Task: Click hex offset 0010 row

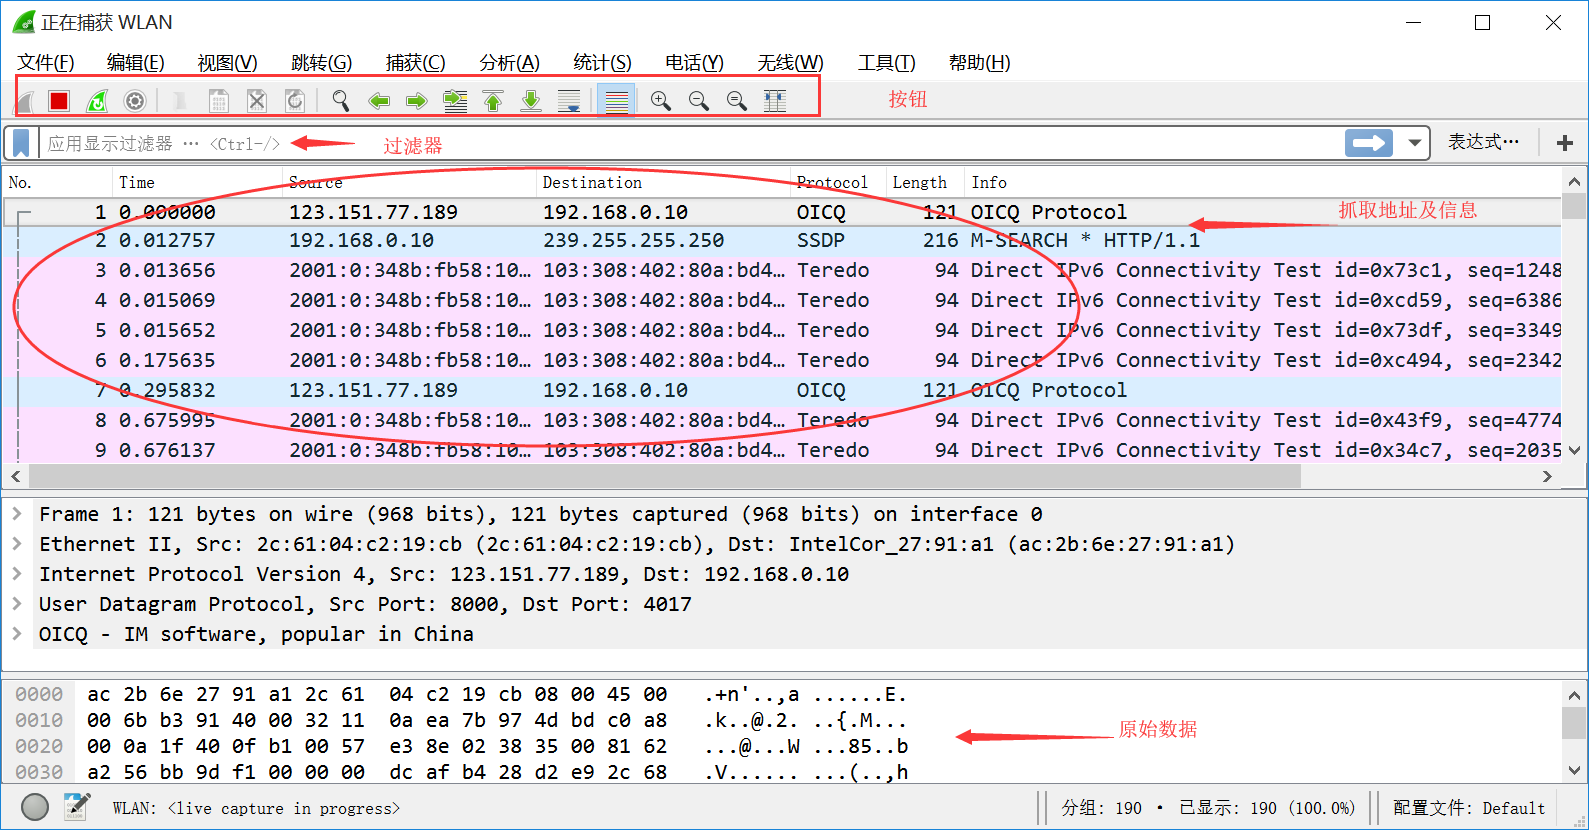Action: click(40, 720)
